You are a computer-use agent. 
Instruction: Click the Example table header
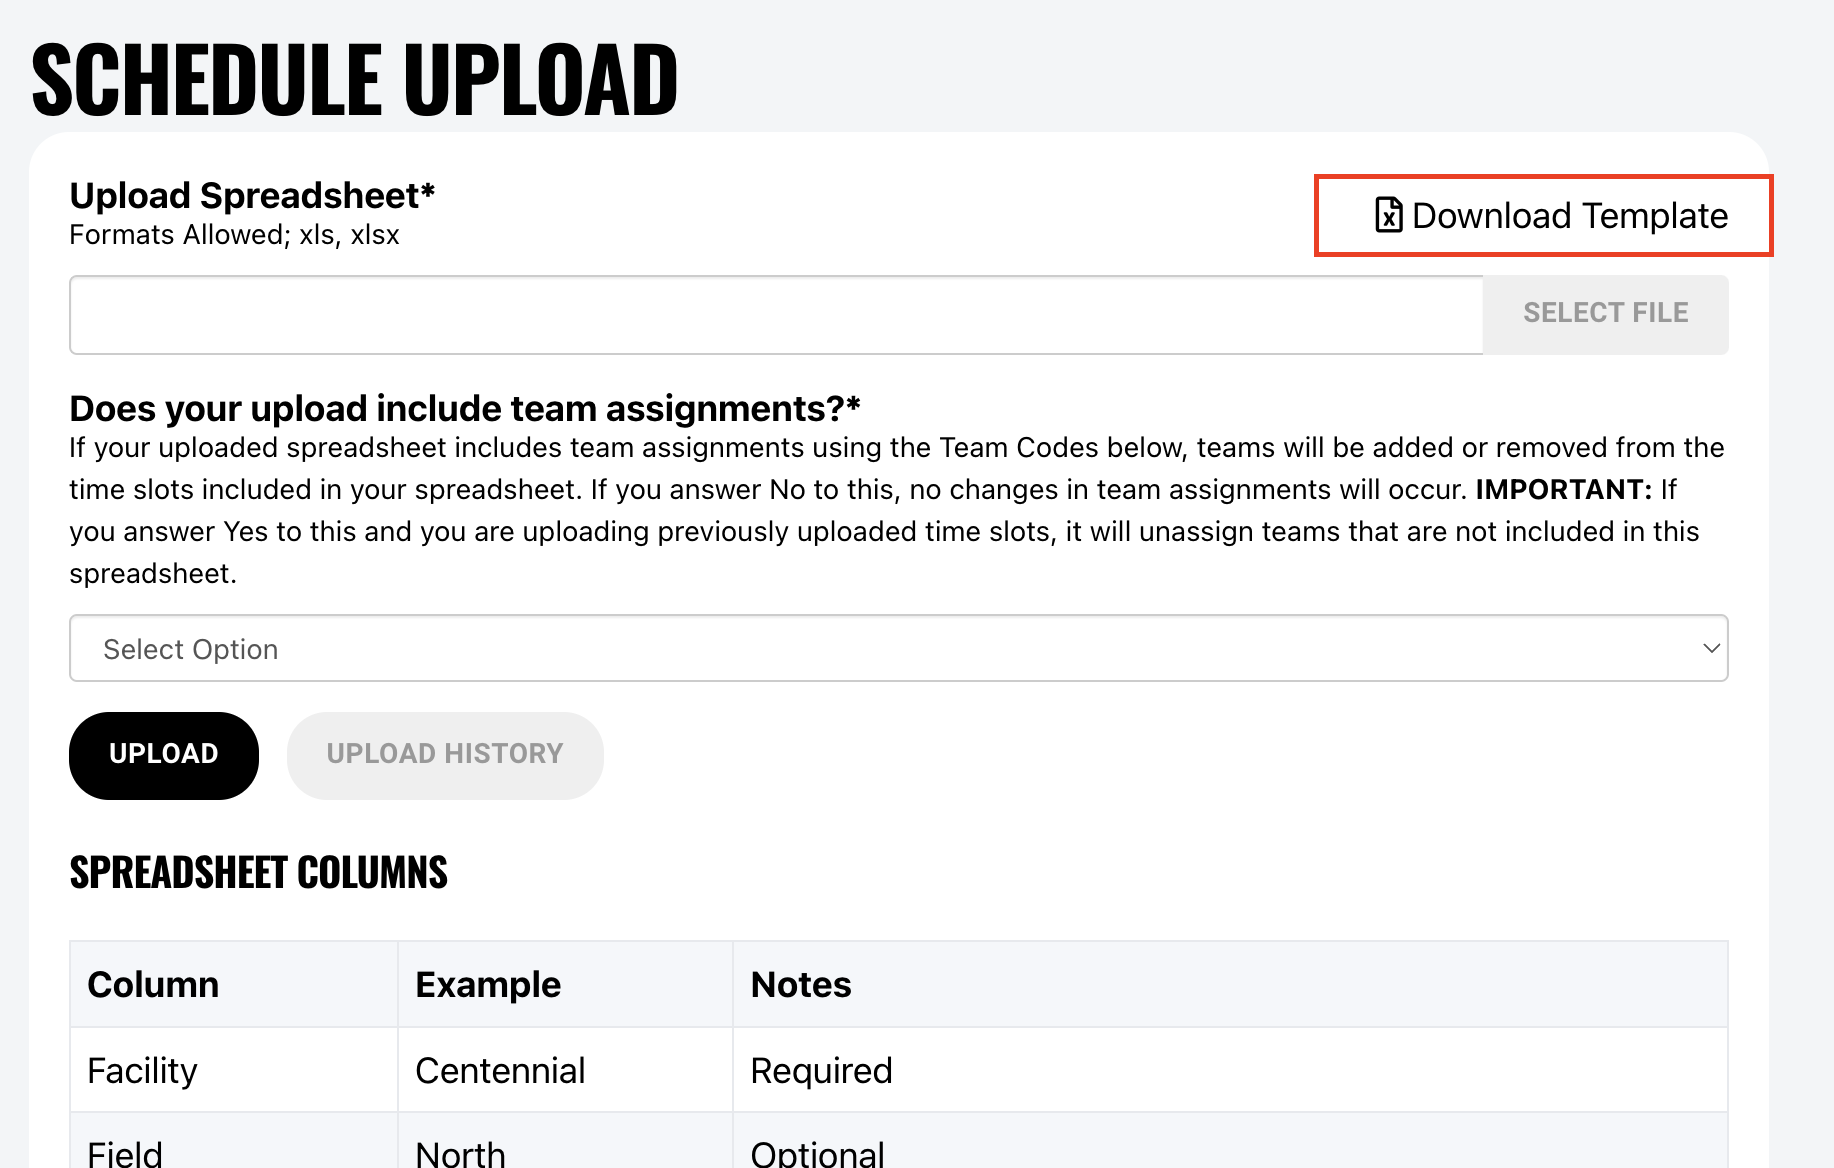(x=488, y=985)
